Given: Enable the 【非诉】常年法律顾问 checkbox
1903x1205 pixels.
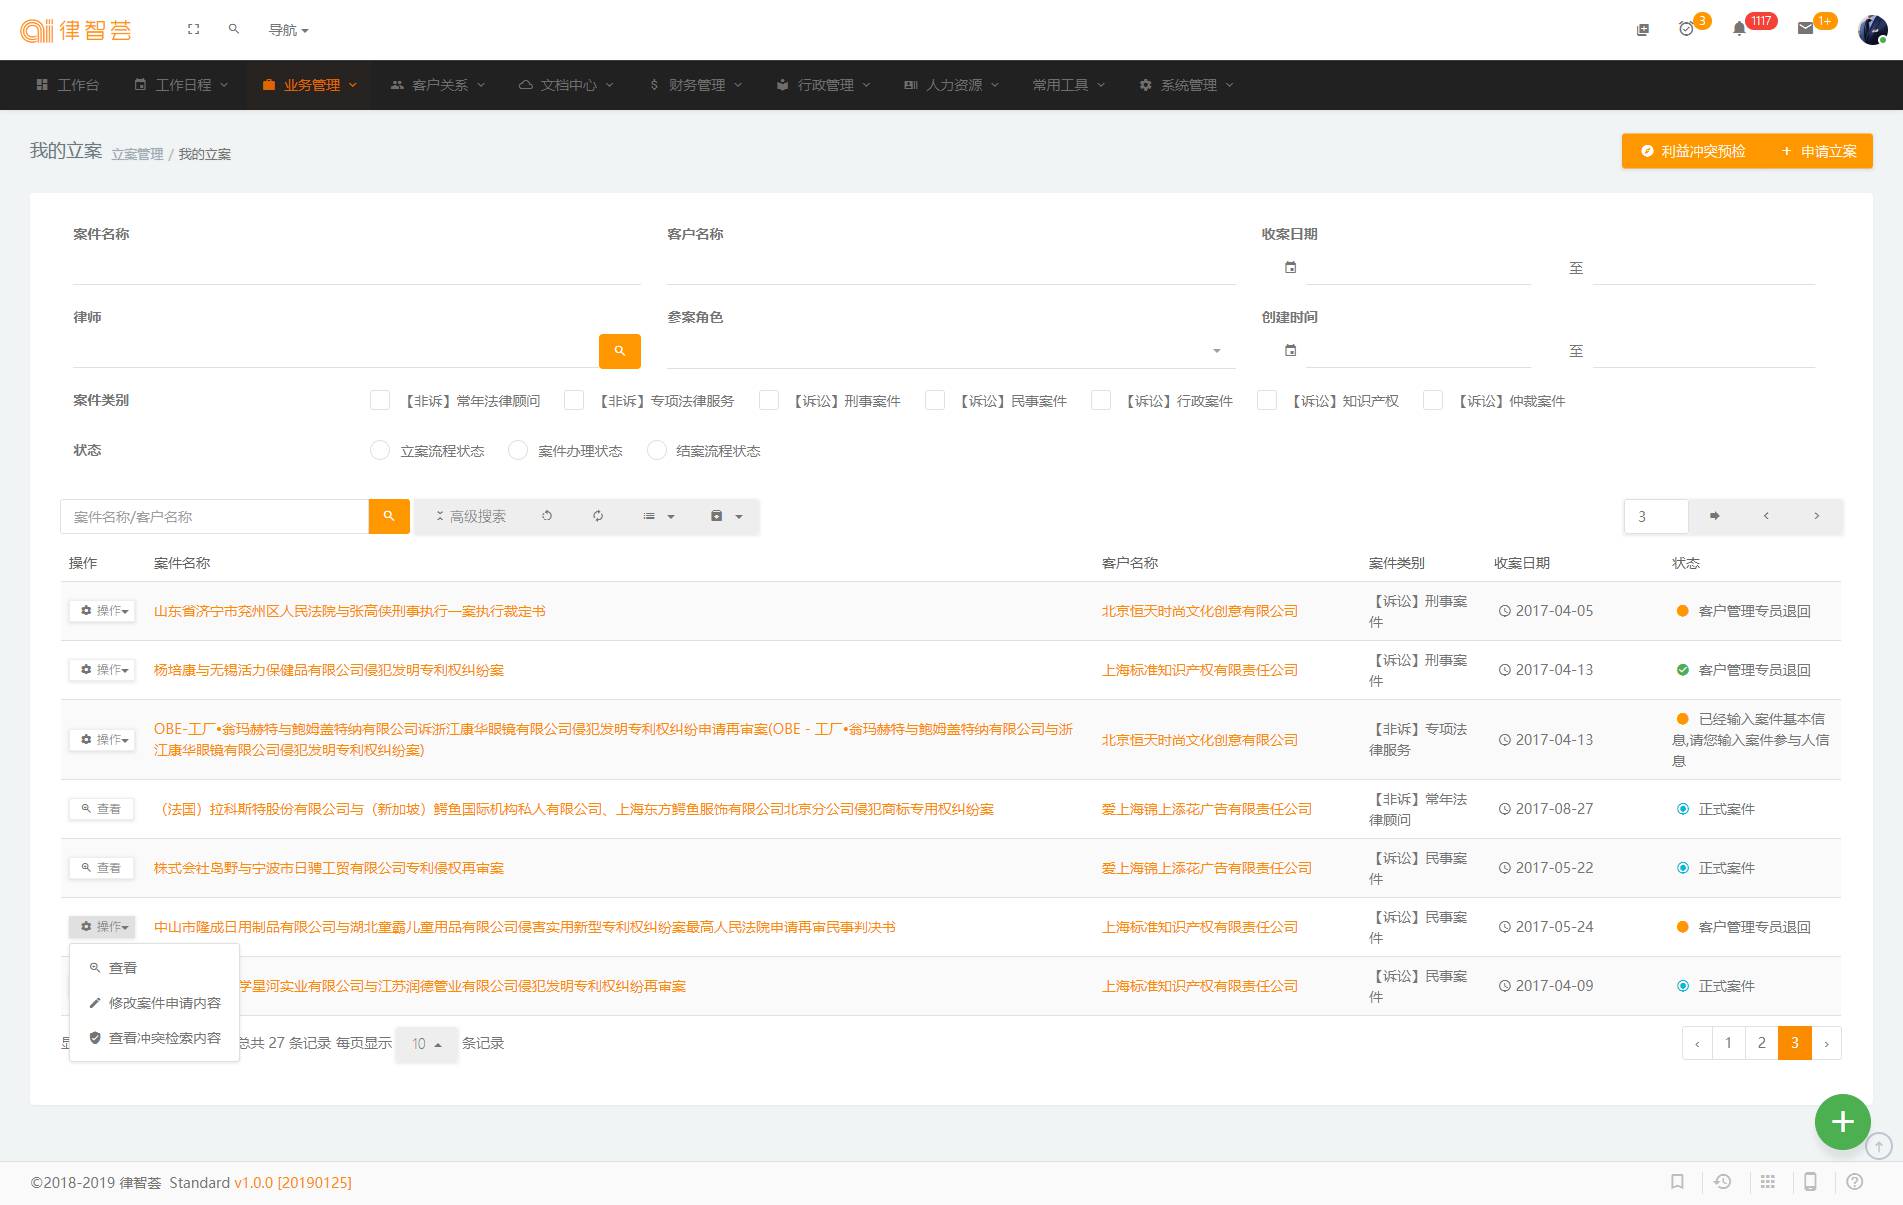Looking at the screenshot, I should coord(380,400).
